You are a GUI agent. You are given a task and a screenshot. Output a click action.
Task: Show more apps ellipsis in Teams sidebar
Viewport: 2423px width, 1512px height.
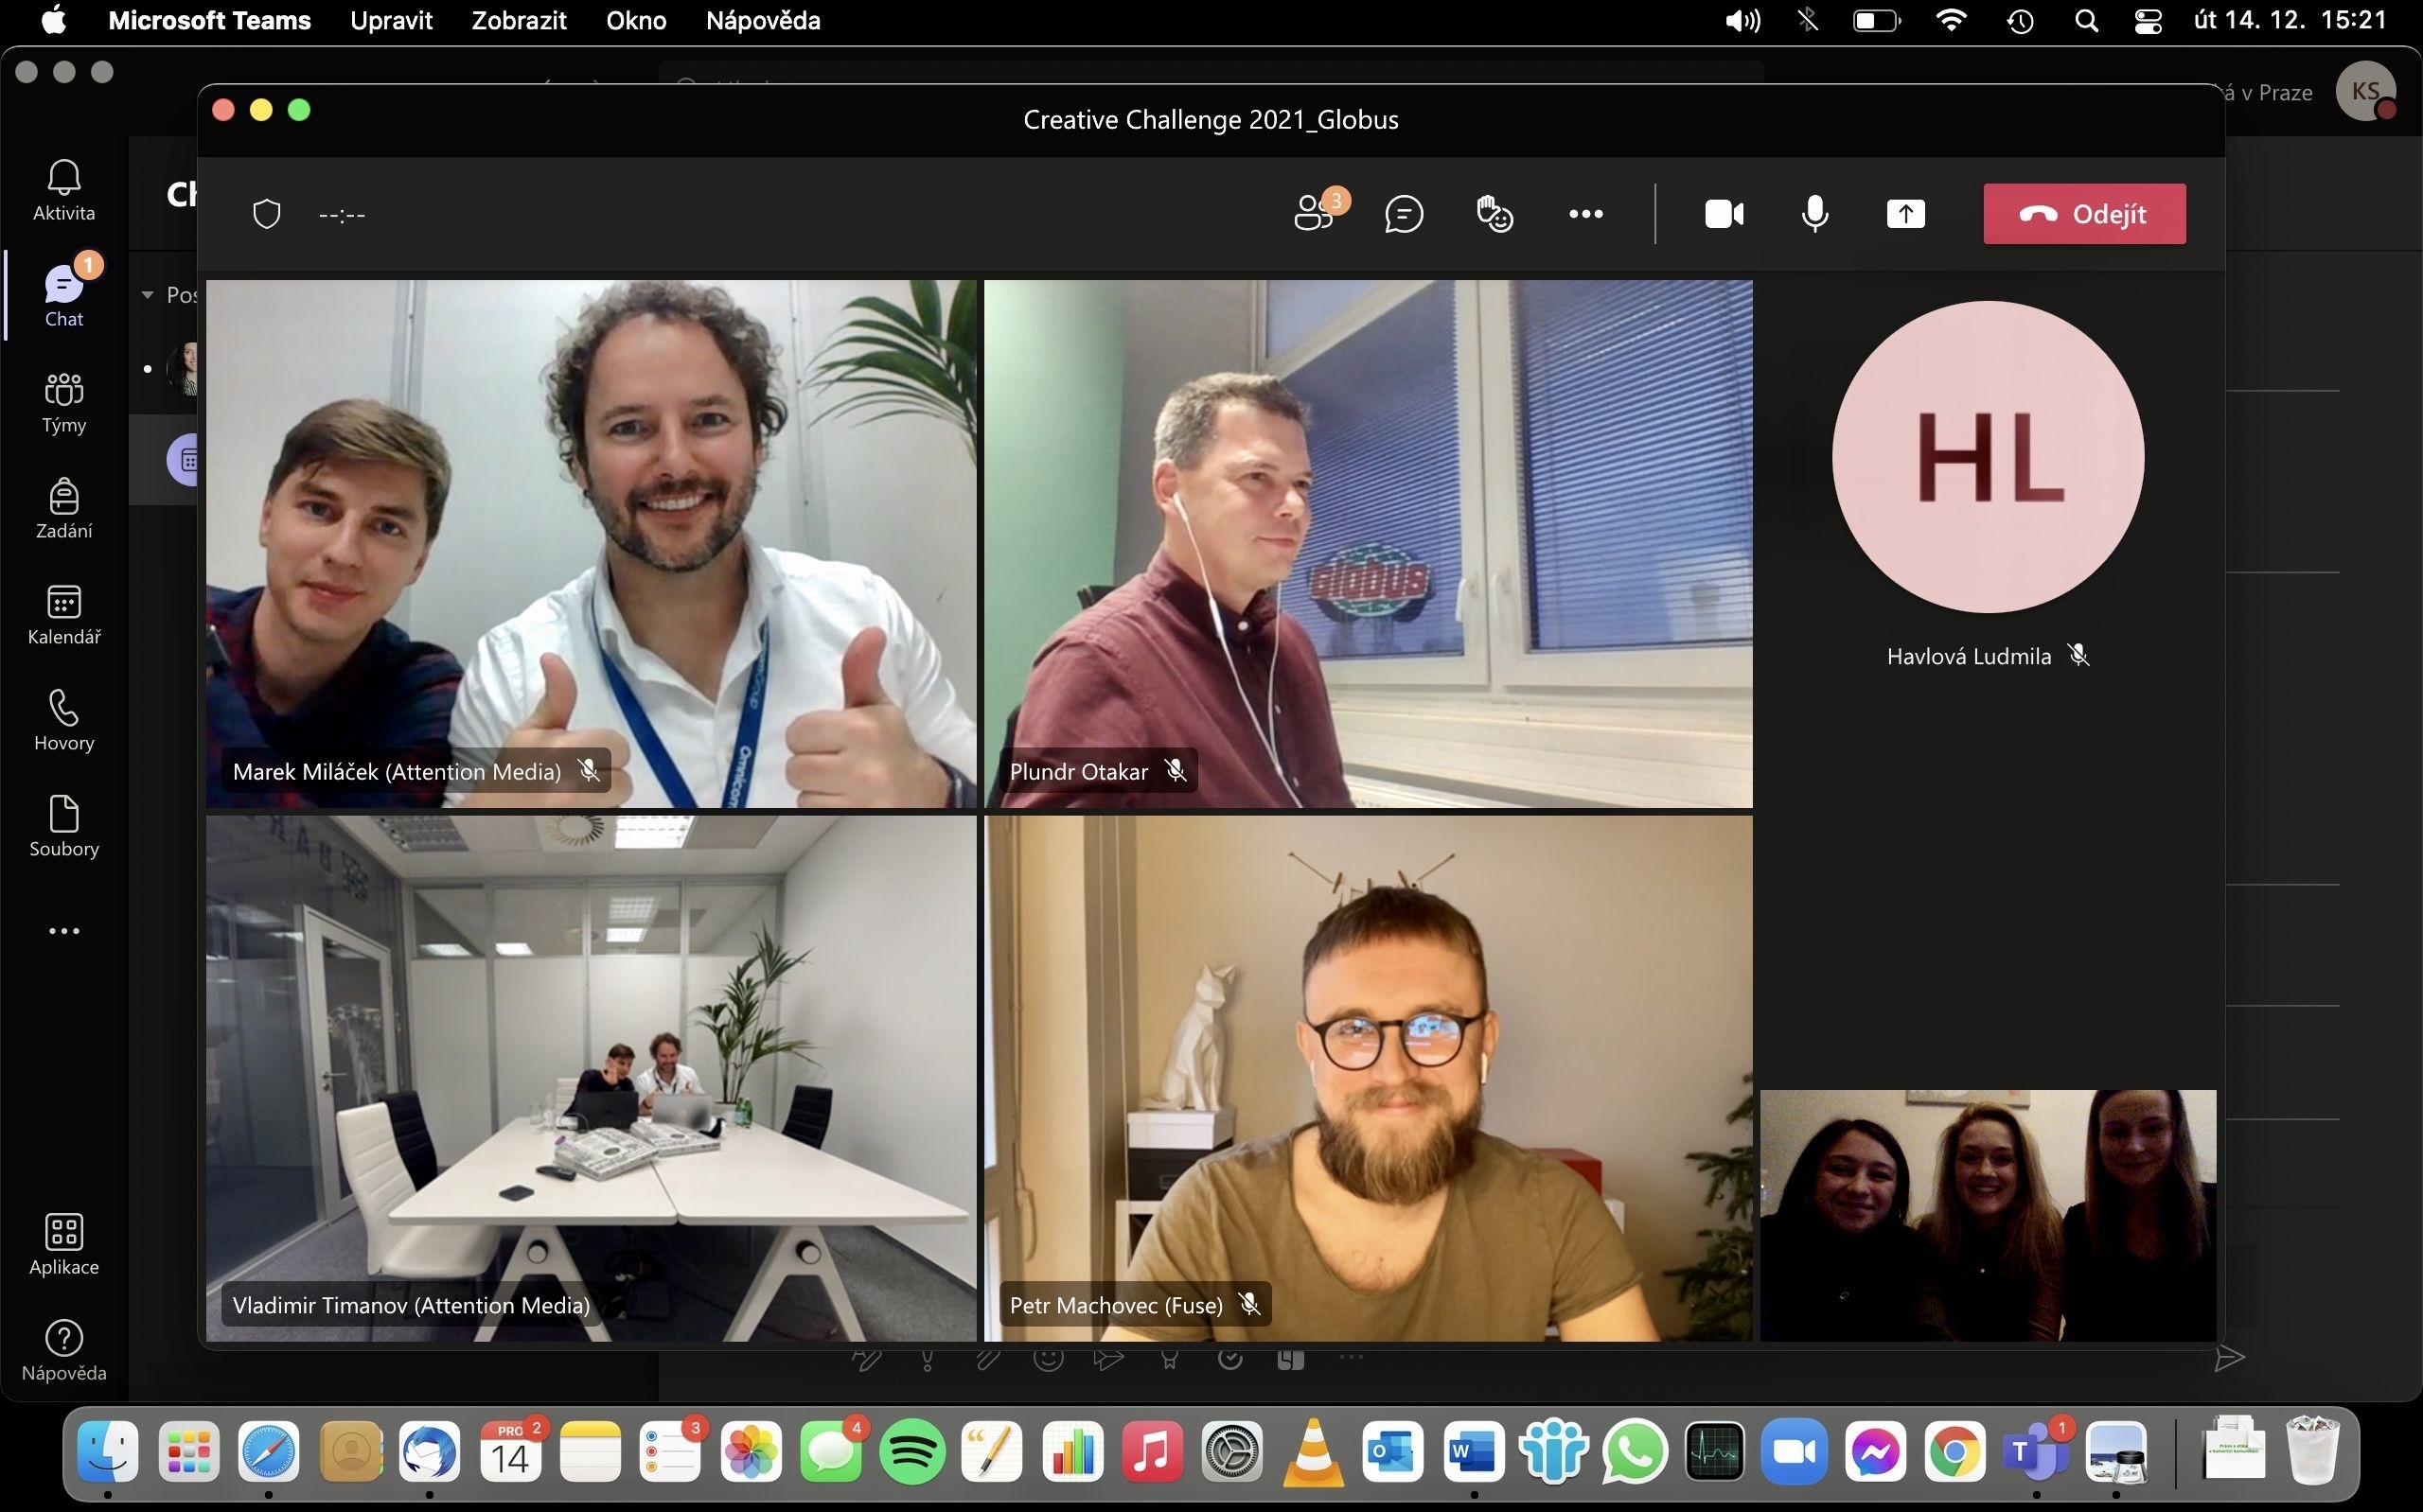[64, 931]
